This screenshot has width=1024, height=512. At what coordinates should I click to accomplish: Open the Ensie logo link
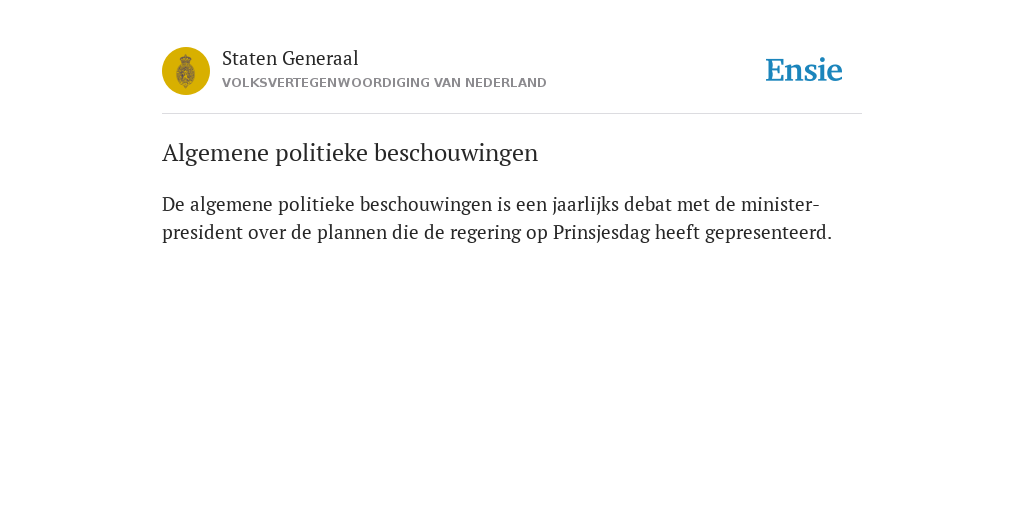tap(804, 70)
